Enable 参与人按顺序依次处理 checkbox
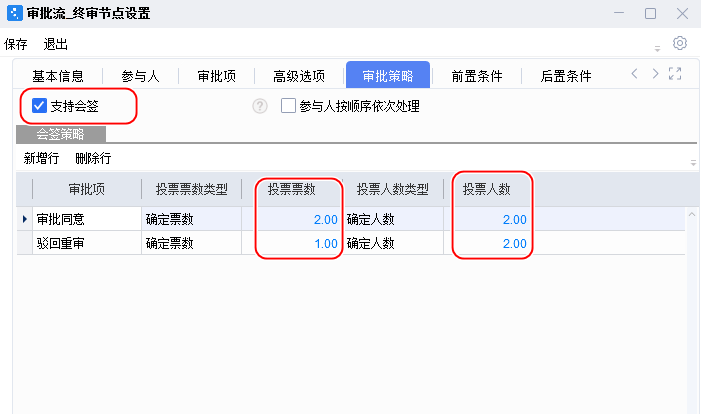 [x=289, y=106]
